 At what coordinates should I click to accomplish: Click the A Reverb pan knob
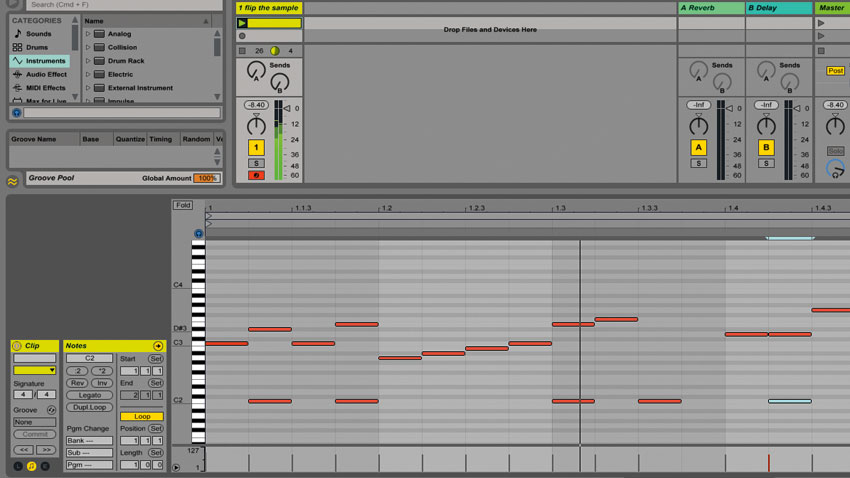tap(698, 126)
